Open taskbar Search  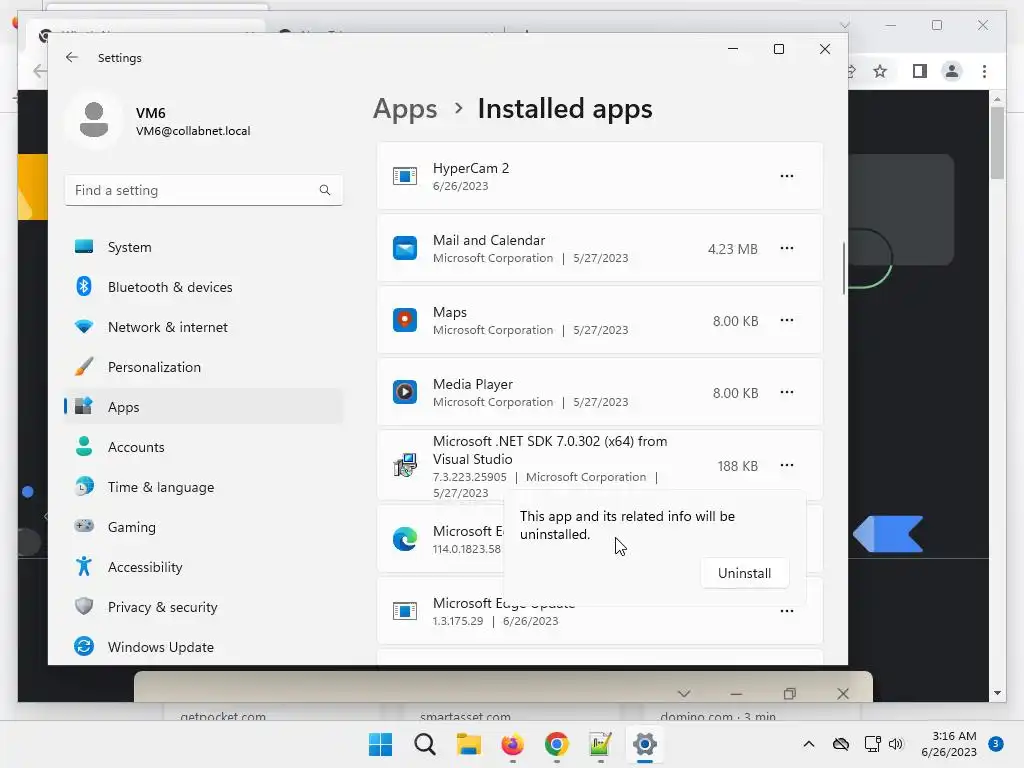click(424, 744)
